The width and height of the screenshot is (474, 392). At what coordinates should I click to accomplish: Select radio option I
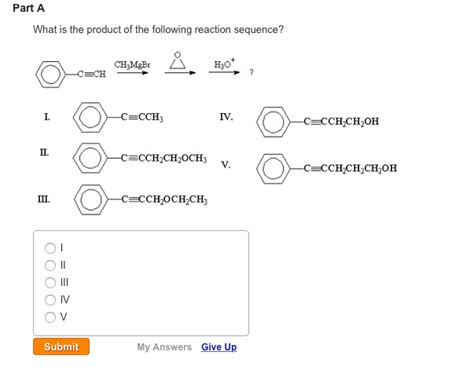pos(50,248)
